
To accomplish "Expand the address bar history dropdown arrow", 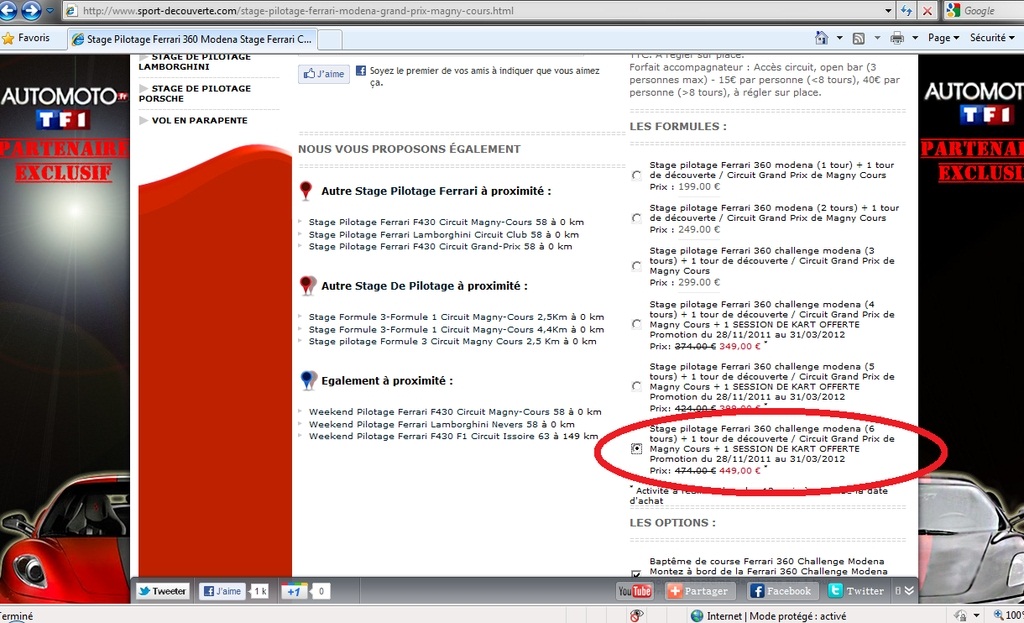I will coord(888,10).
